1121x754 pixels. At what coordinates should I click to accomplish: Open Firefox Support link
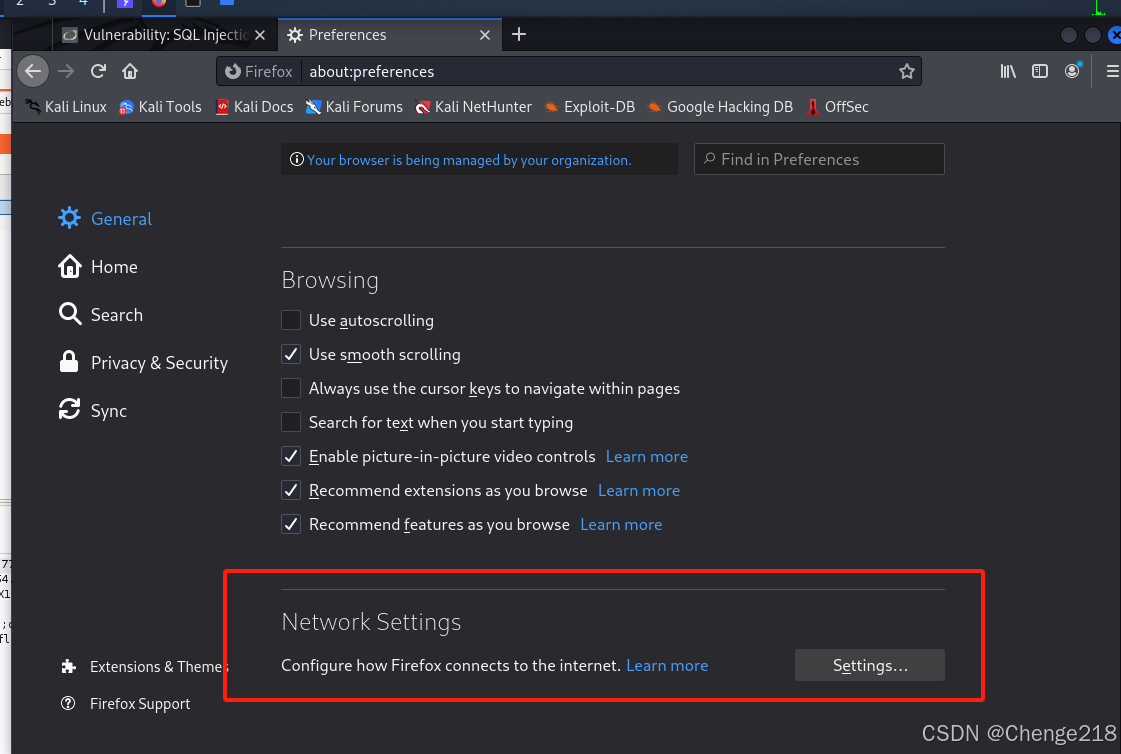click(126, 703)
